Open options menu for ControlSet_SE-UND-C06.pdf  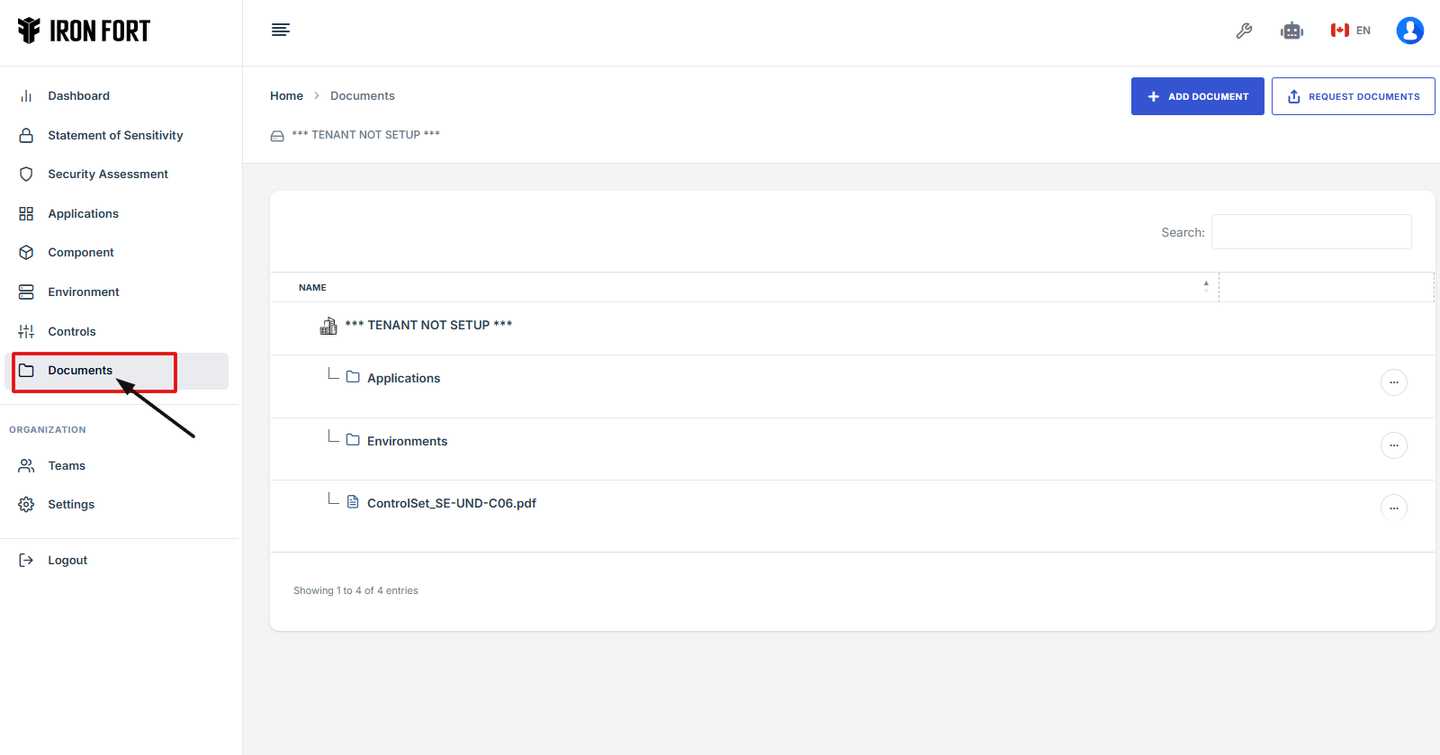tap(1393, 508)
